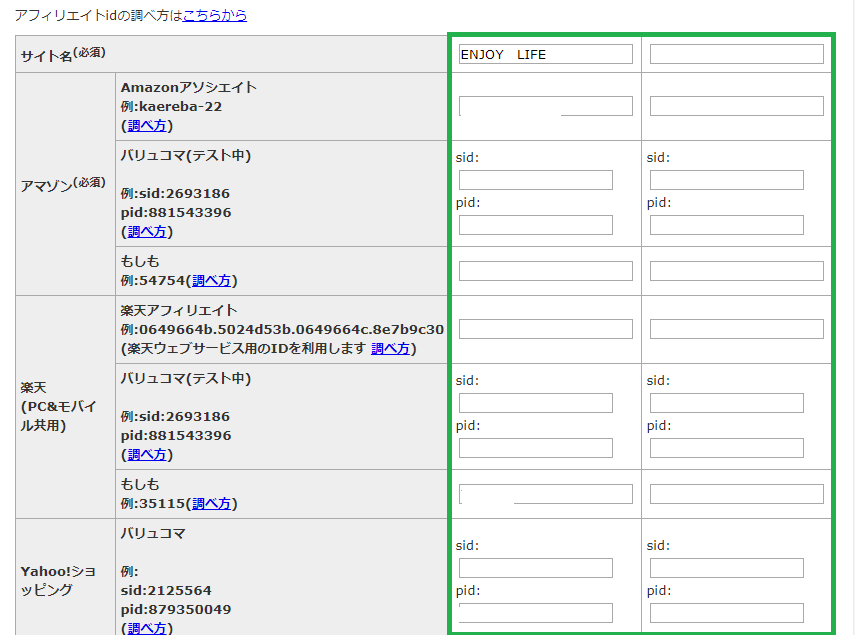Click the サイト名 field containing ENJOY LIFE

pyautogui.click(x=546, y=54)
